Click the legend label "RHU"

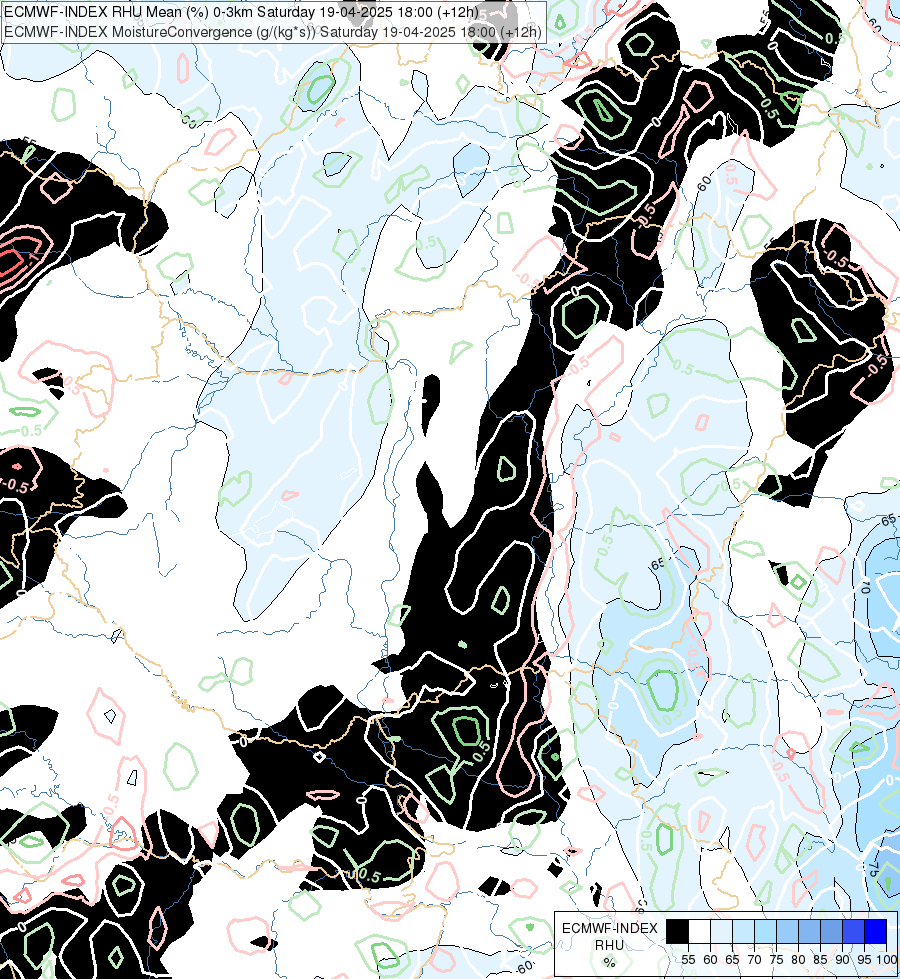609,945
